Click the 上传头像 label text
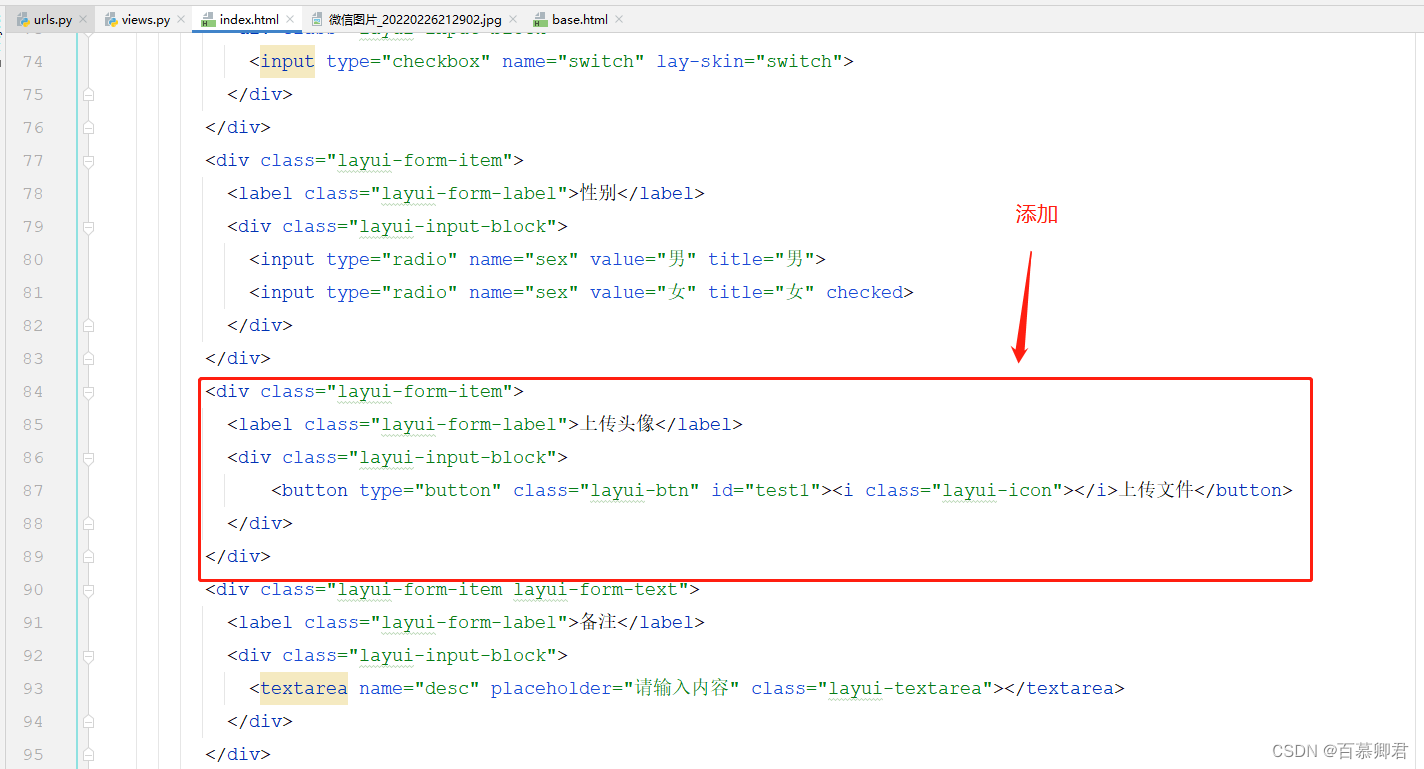The height and width of the screenshot is (769, 1424). 617,424
